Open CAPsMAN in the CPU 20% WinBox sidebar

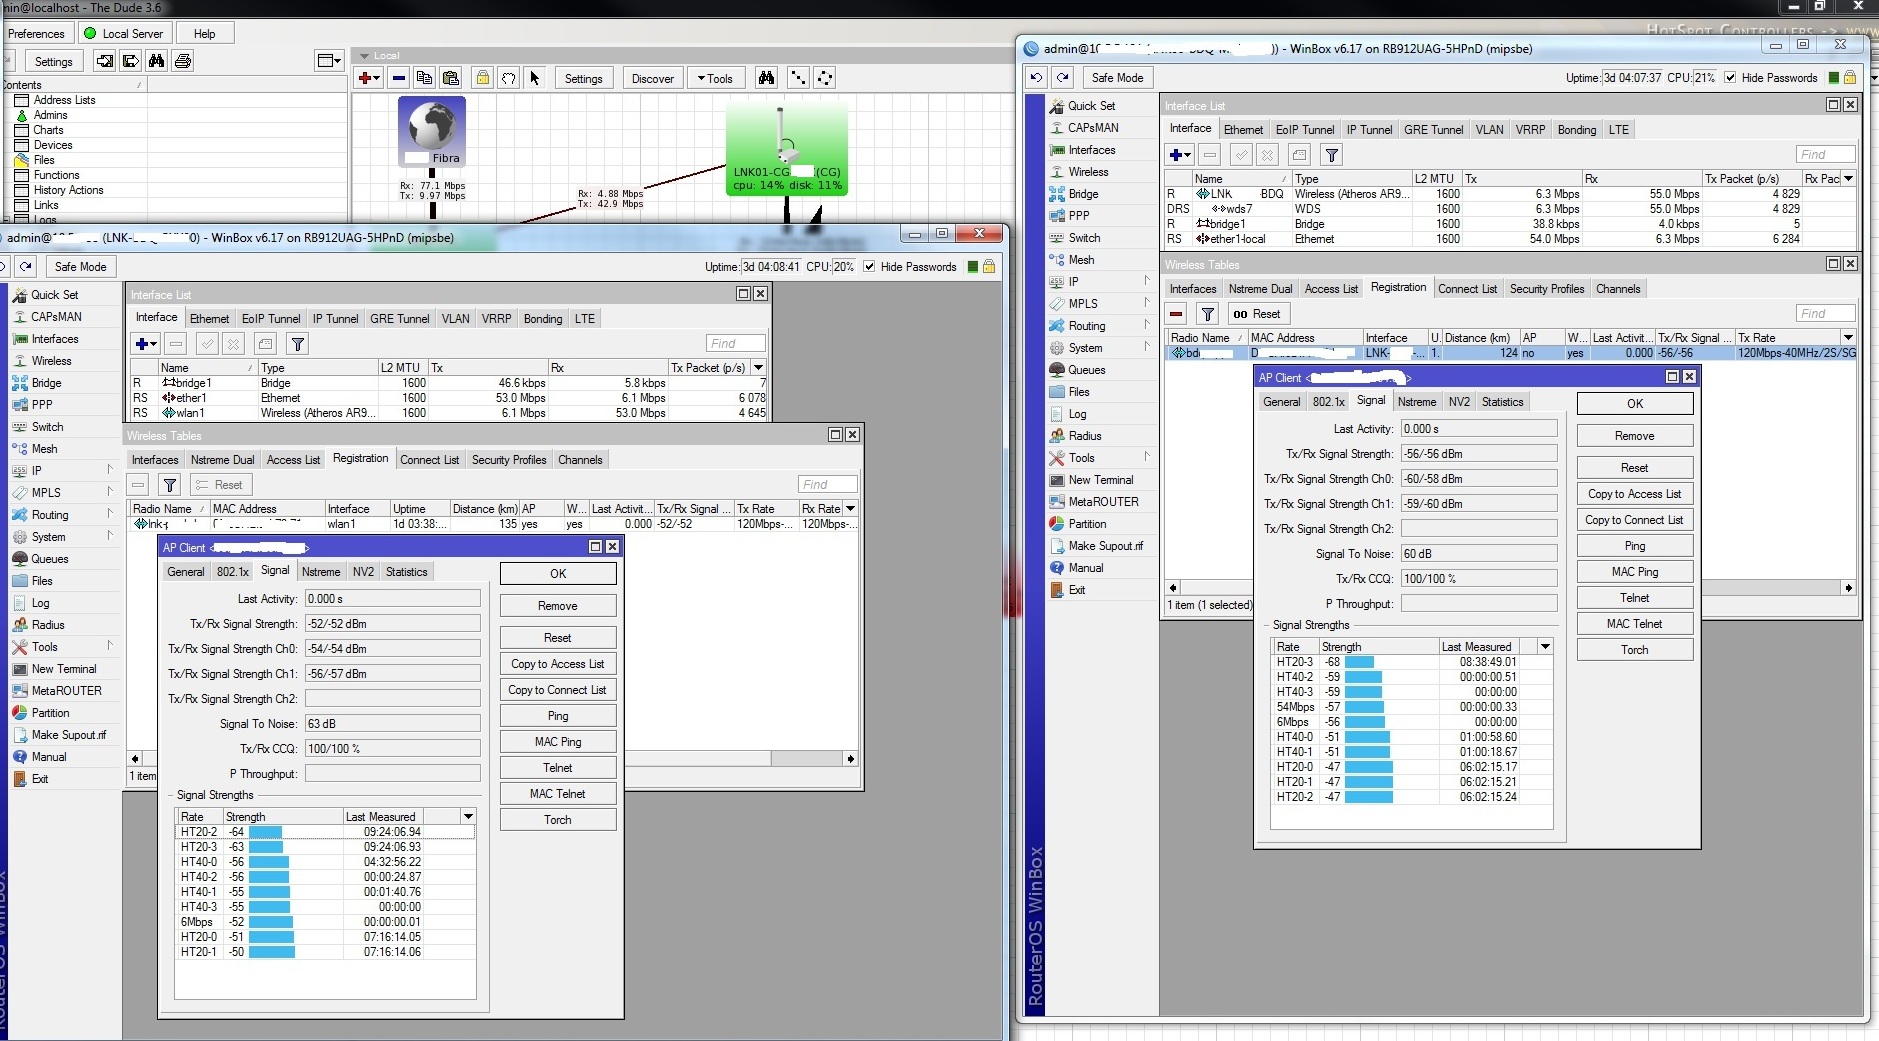(56, 317)
